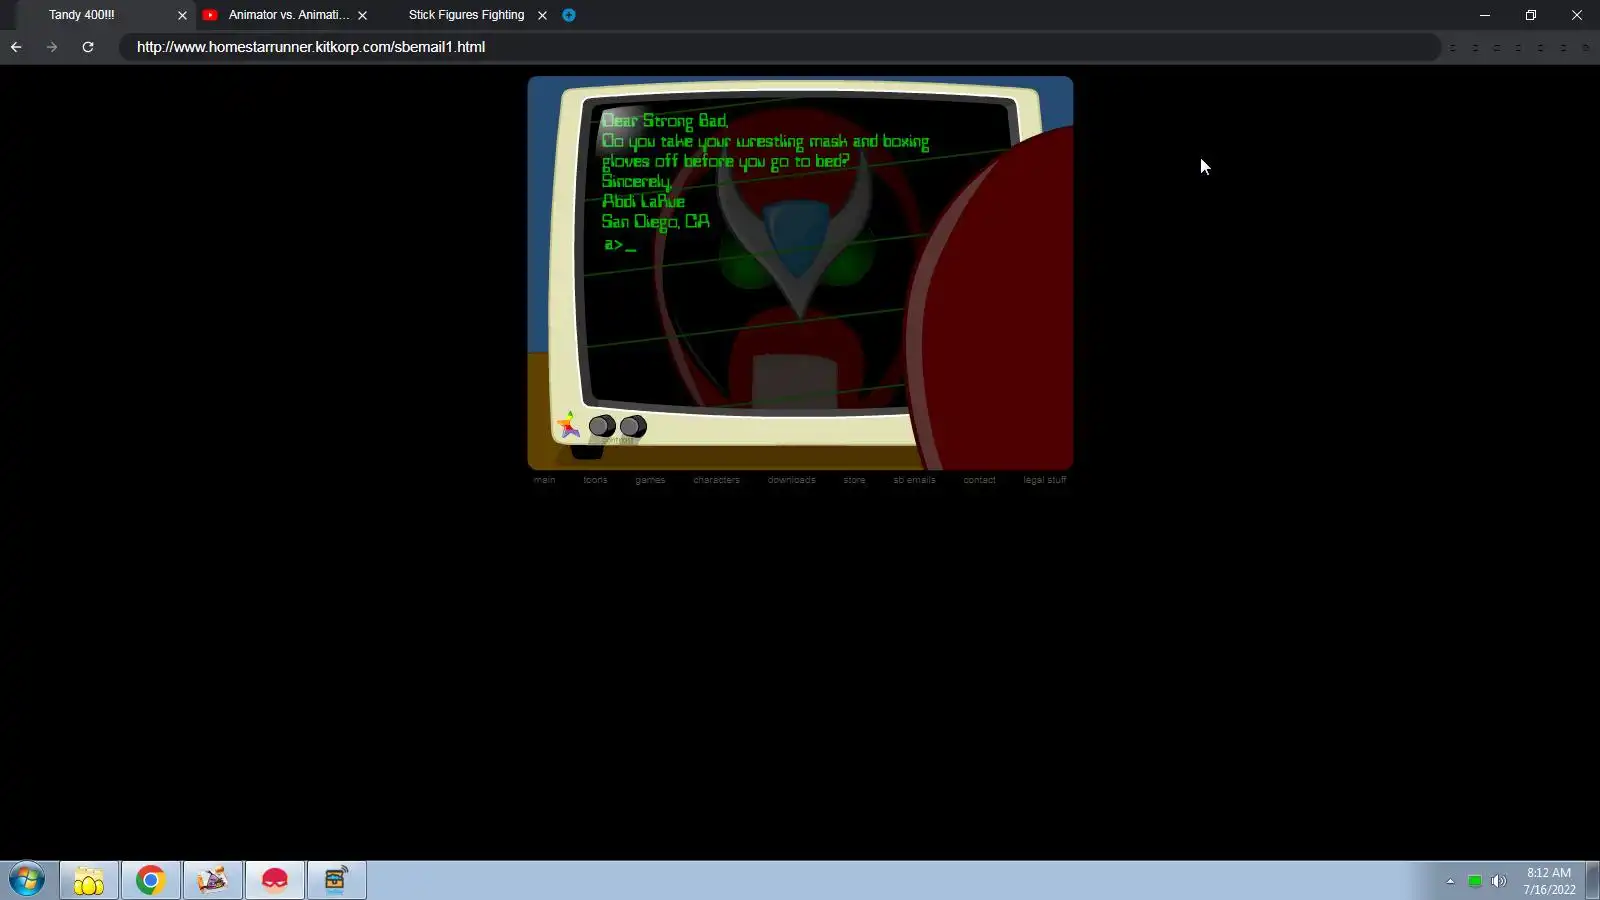Screen dimensions: 1600x900
Task: Click the Show Desktop strip beside the clock
Action: 1592,880
